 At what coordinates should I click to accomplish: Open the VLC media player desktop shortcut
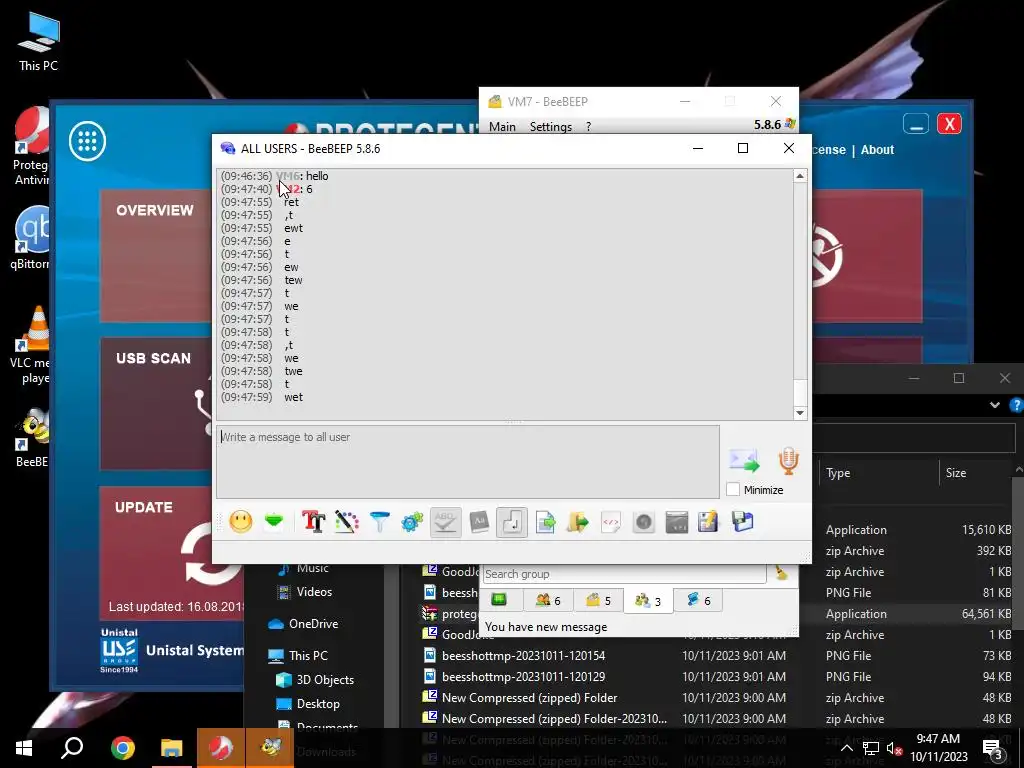(31, 345)
